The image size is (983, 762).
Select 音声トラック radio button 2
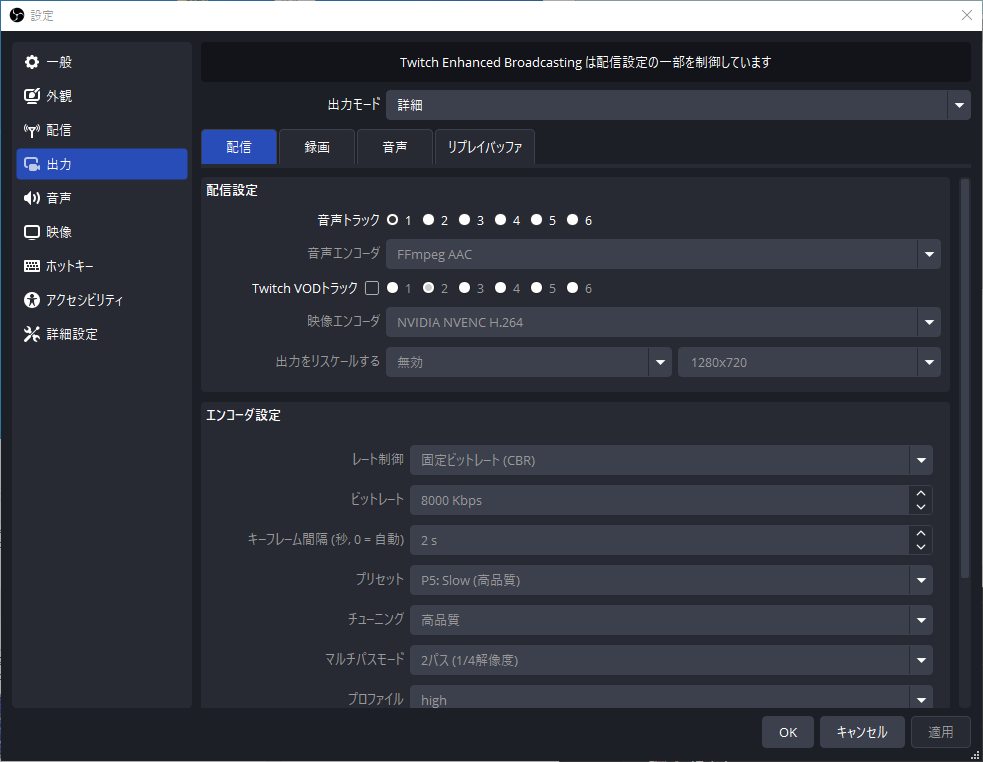point(428,220)
